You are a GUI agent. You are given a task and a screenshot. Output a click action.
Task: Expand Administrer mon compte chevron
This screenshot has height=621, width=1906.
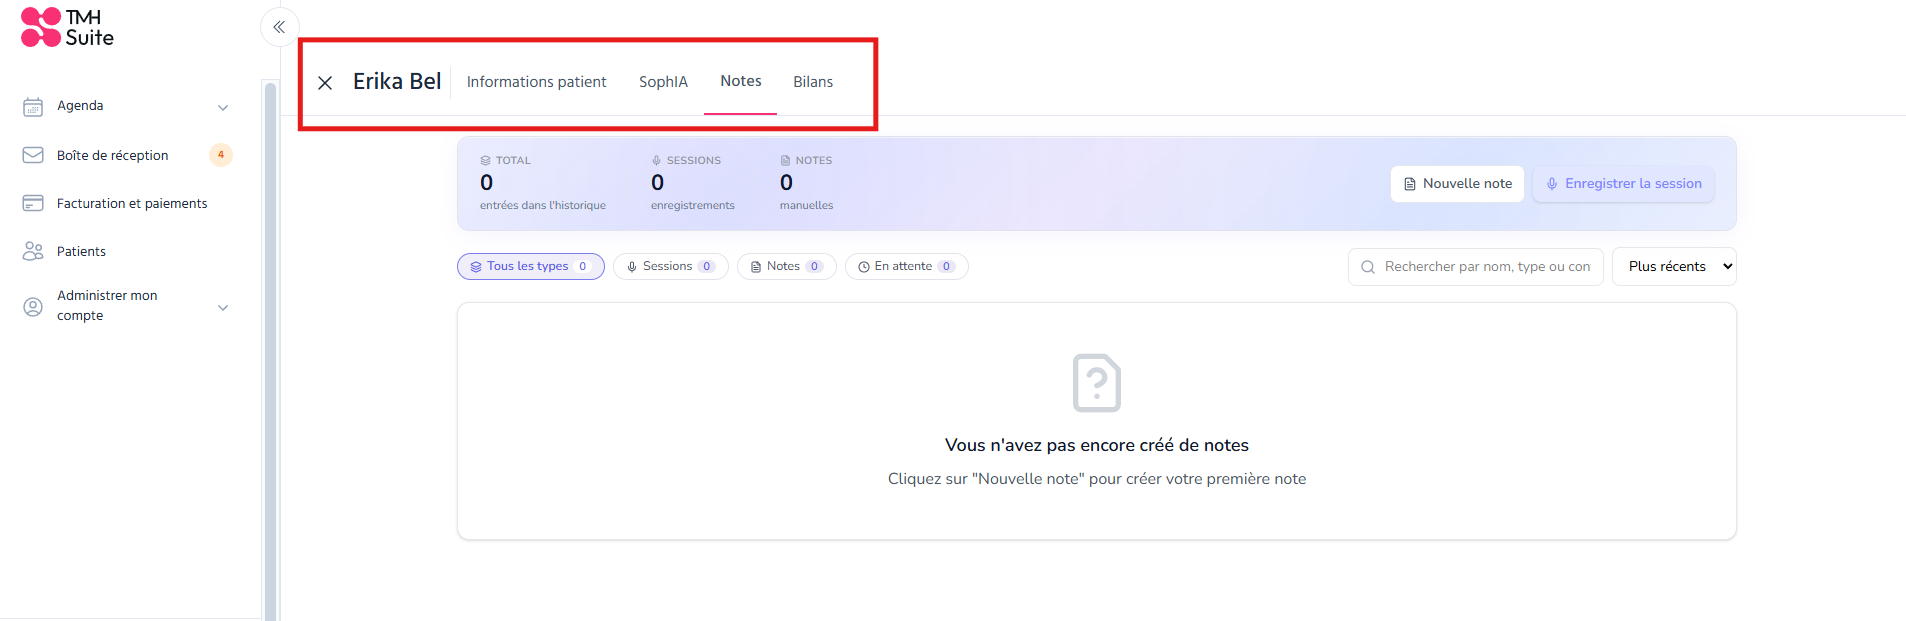click(223, 307)
